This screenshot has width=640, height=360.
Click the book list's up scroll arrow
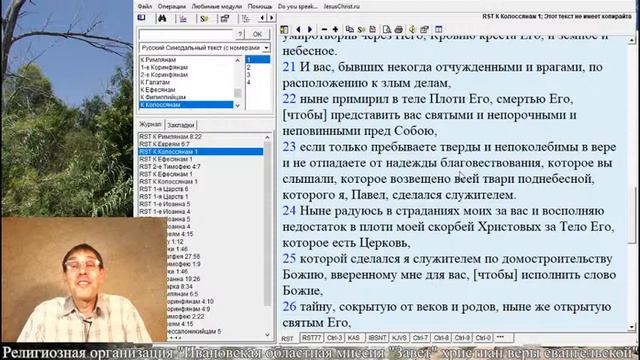[238, 60]
